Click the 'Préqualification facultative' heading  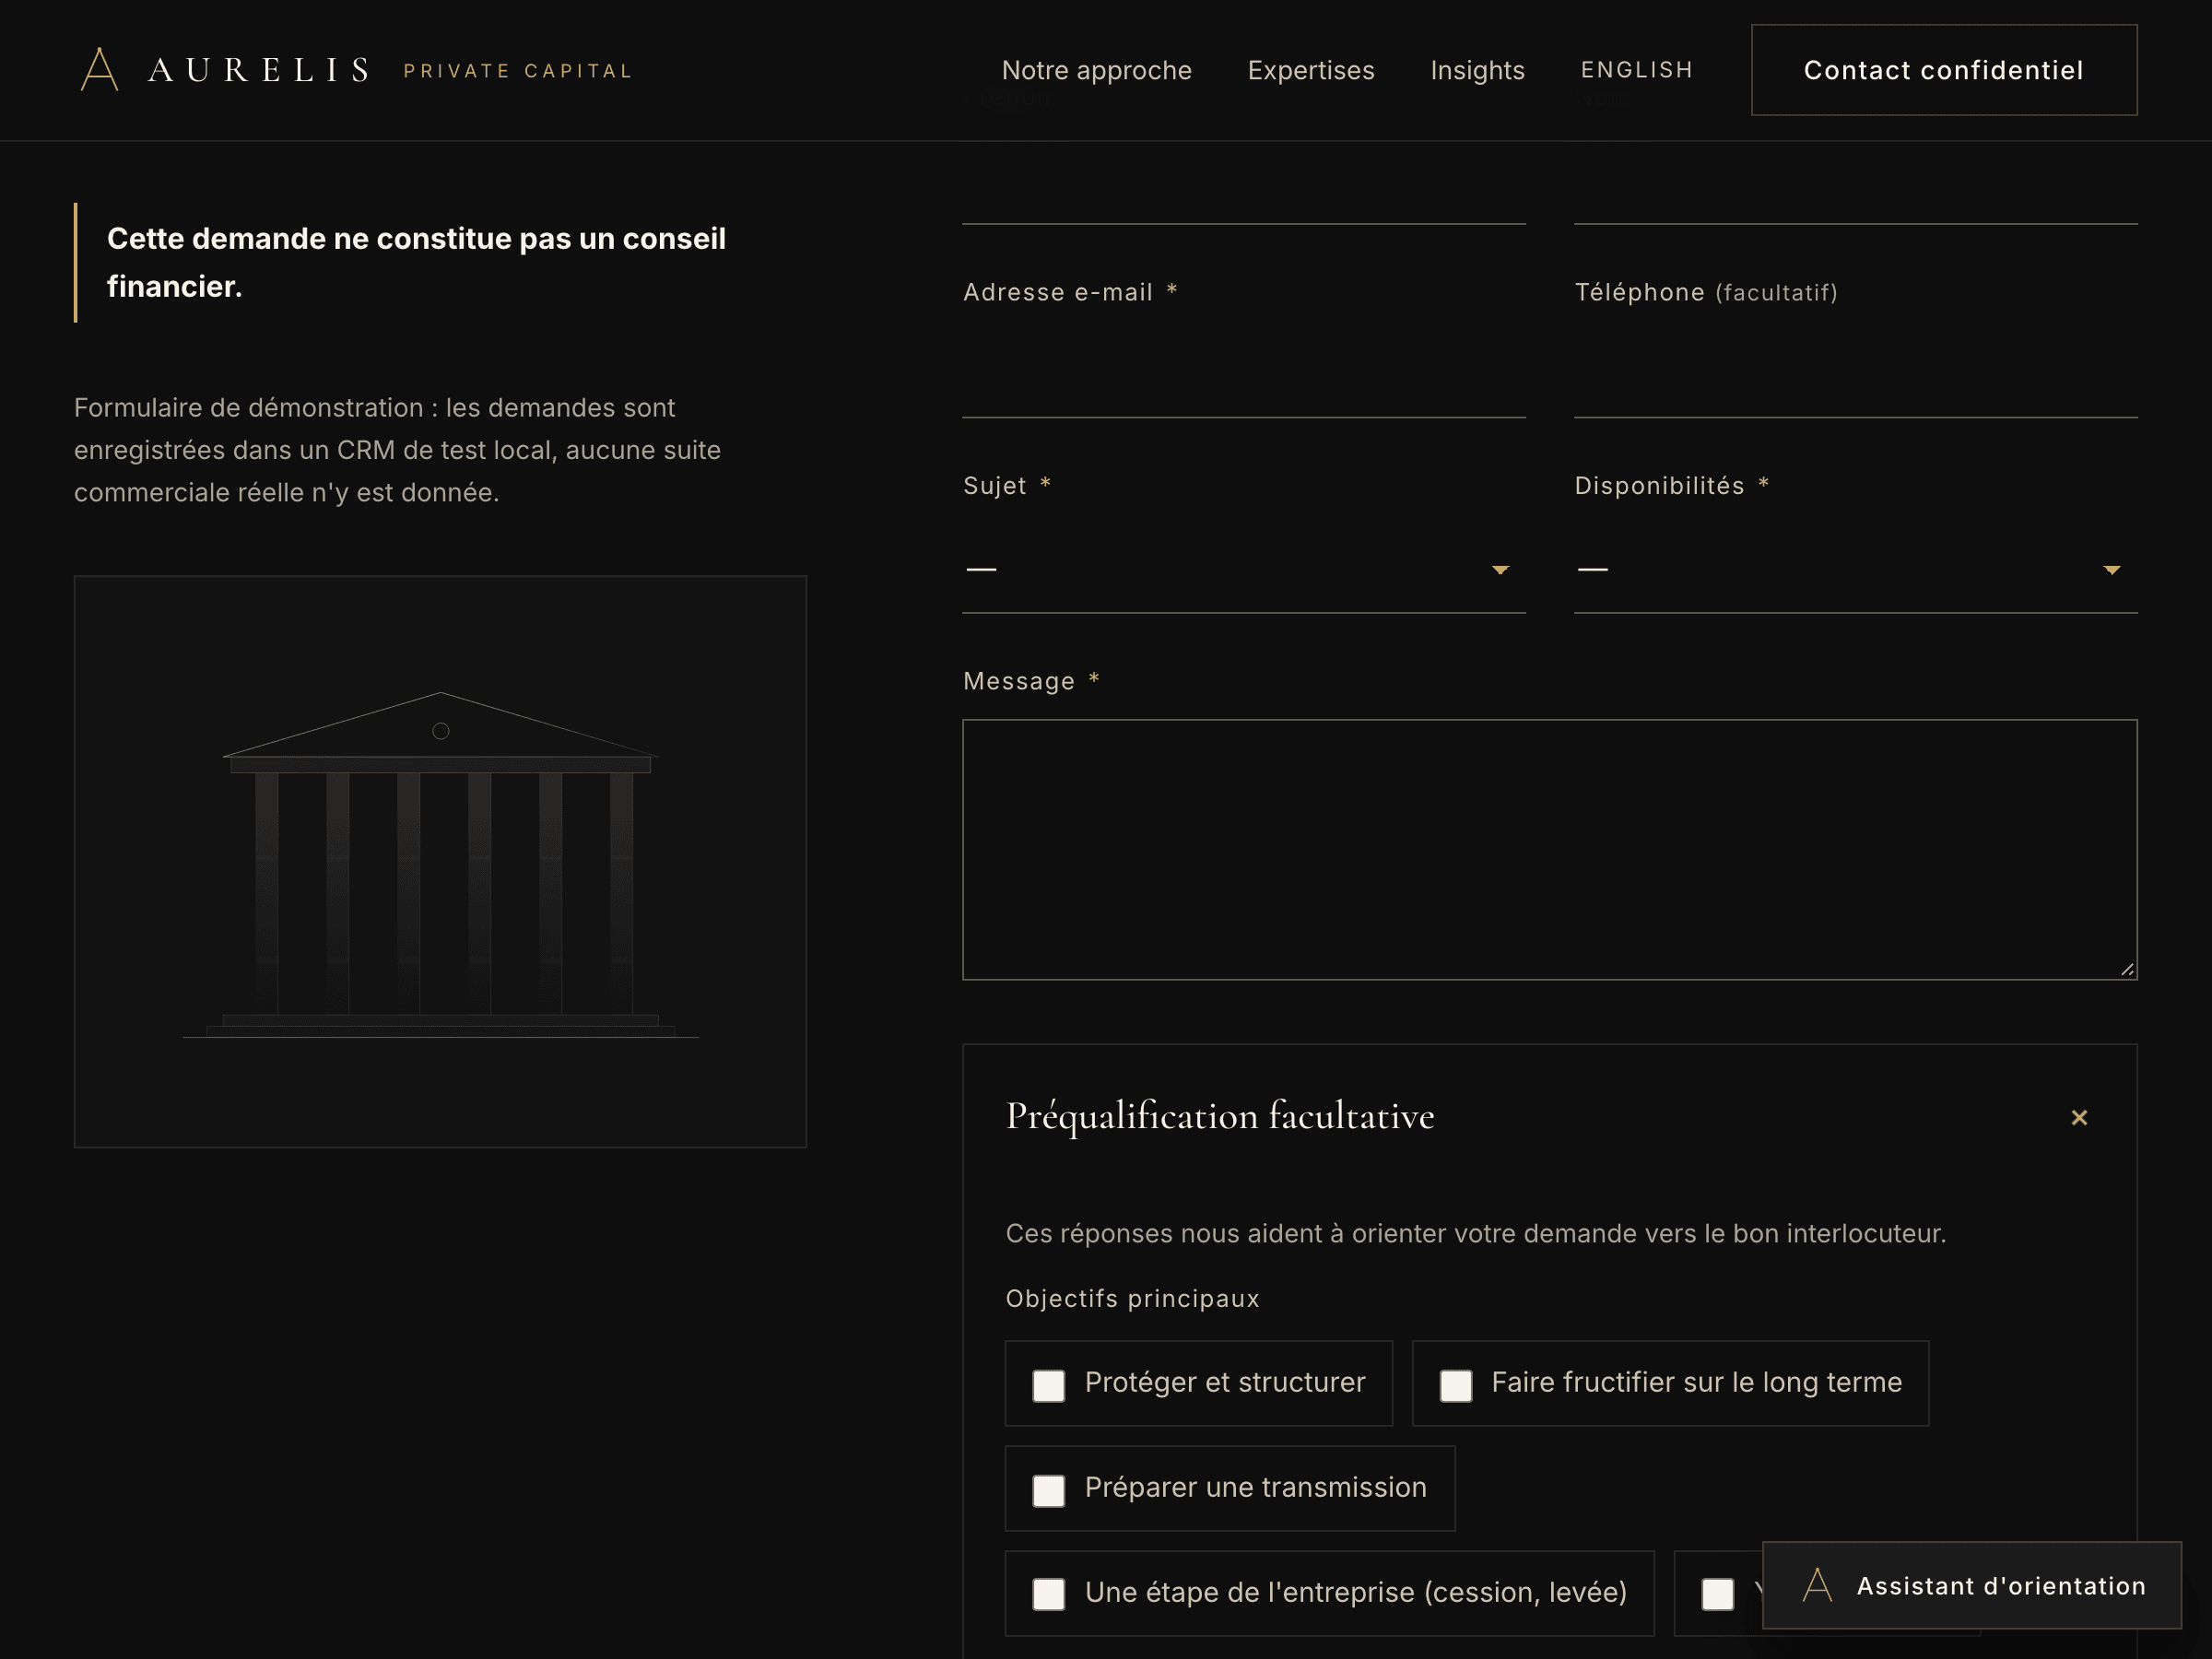1219,1116
